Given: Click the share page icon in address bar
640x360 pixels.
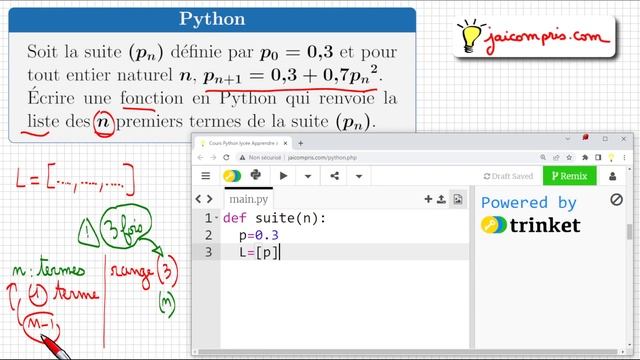Looking at the screenshot, I should [556, 157].
